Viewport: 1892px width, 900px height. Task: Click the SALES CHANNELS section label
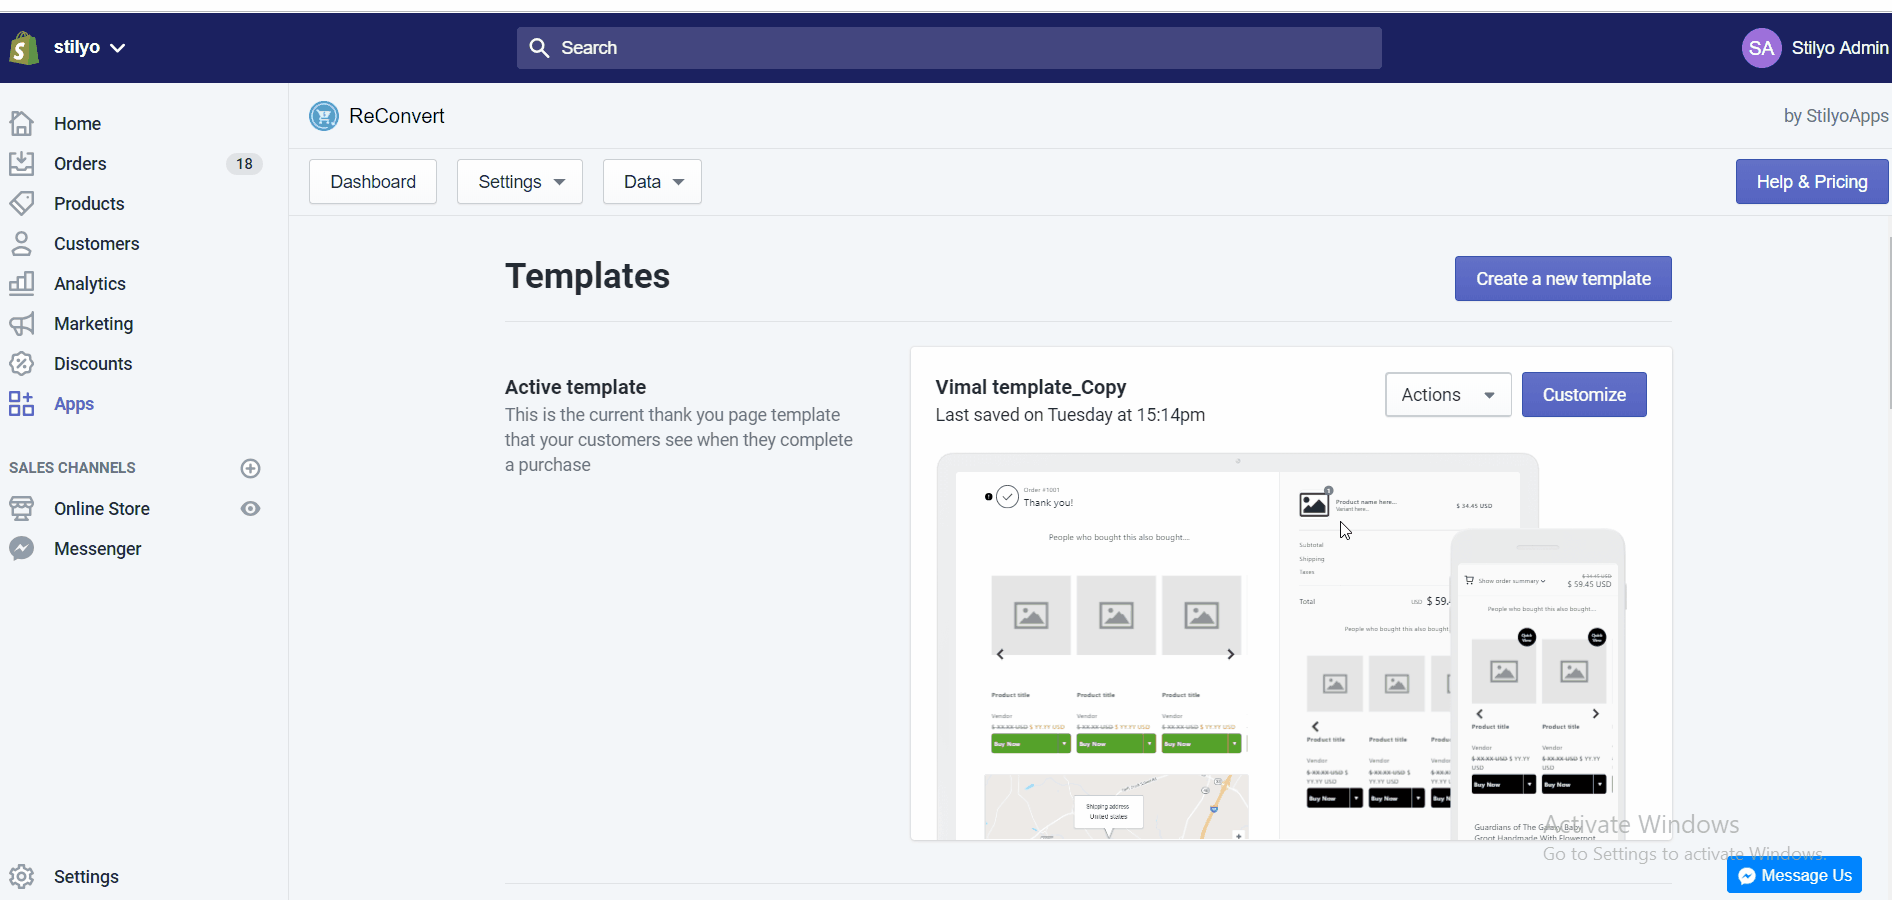[72, 468]
